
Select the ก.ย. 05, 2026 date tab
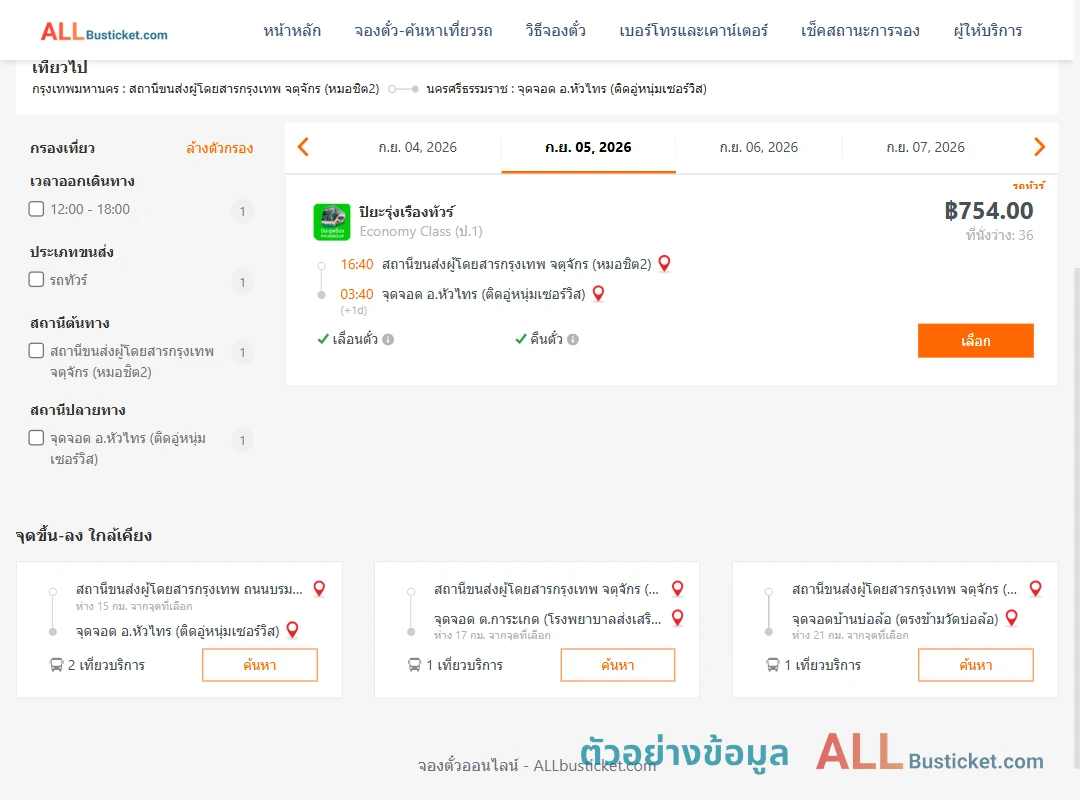pyautogui.click(x=588, y=147)
